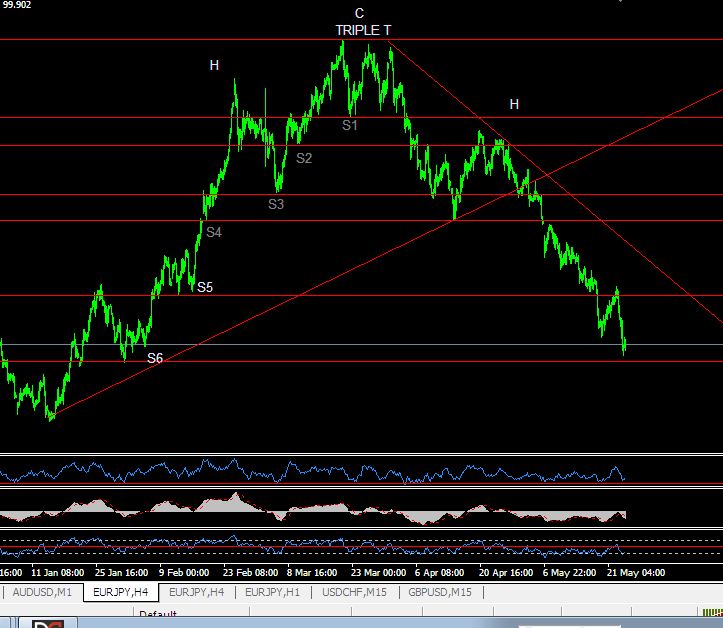Click the 23 Mar 00:00 date on time axis

click(378, 573)
